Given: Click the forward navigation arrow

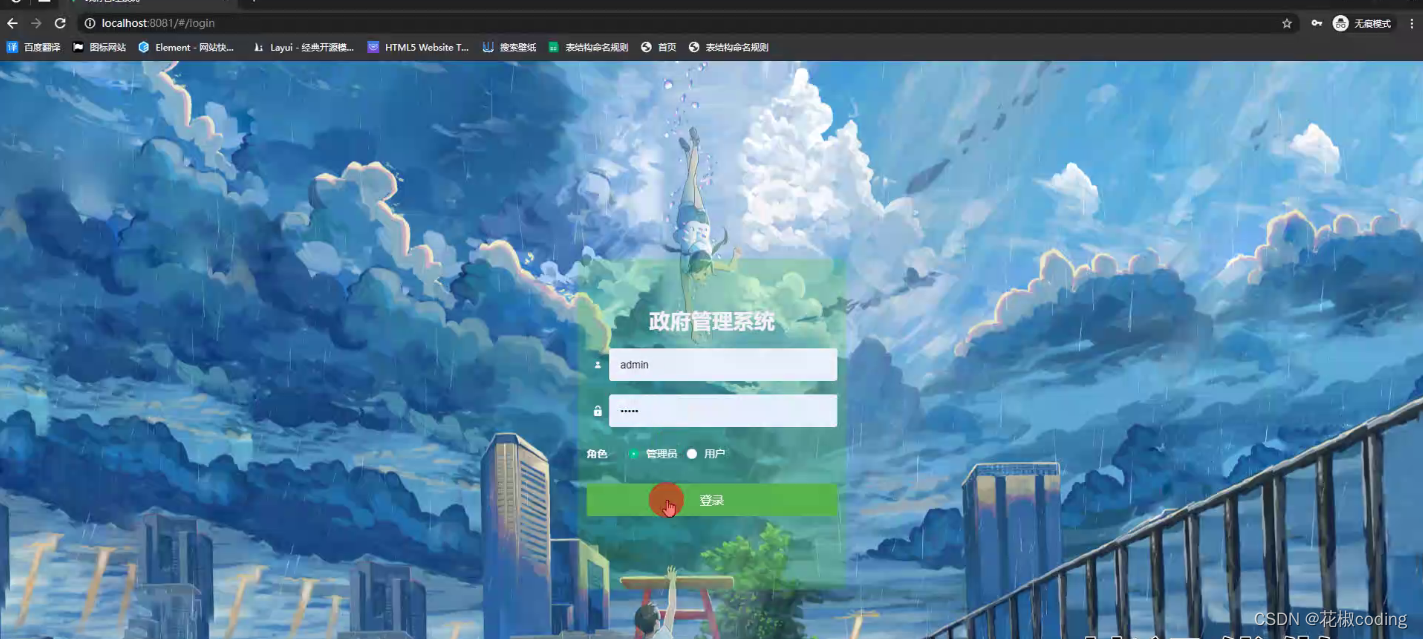Looking at the screenshot, I should [x=35, y=22].
